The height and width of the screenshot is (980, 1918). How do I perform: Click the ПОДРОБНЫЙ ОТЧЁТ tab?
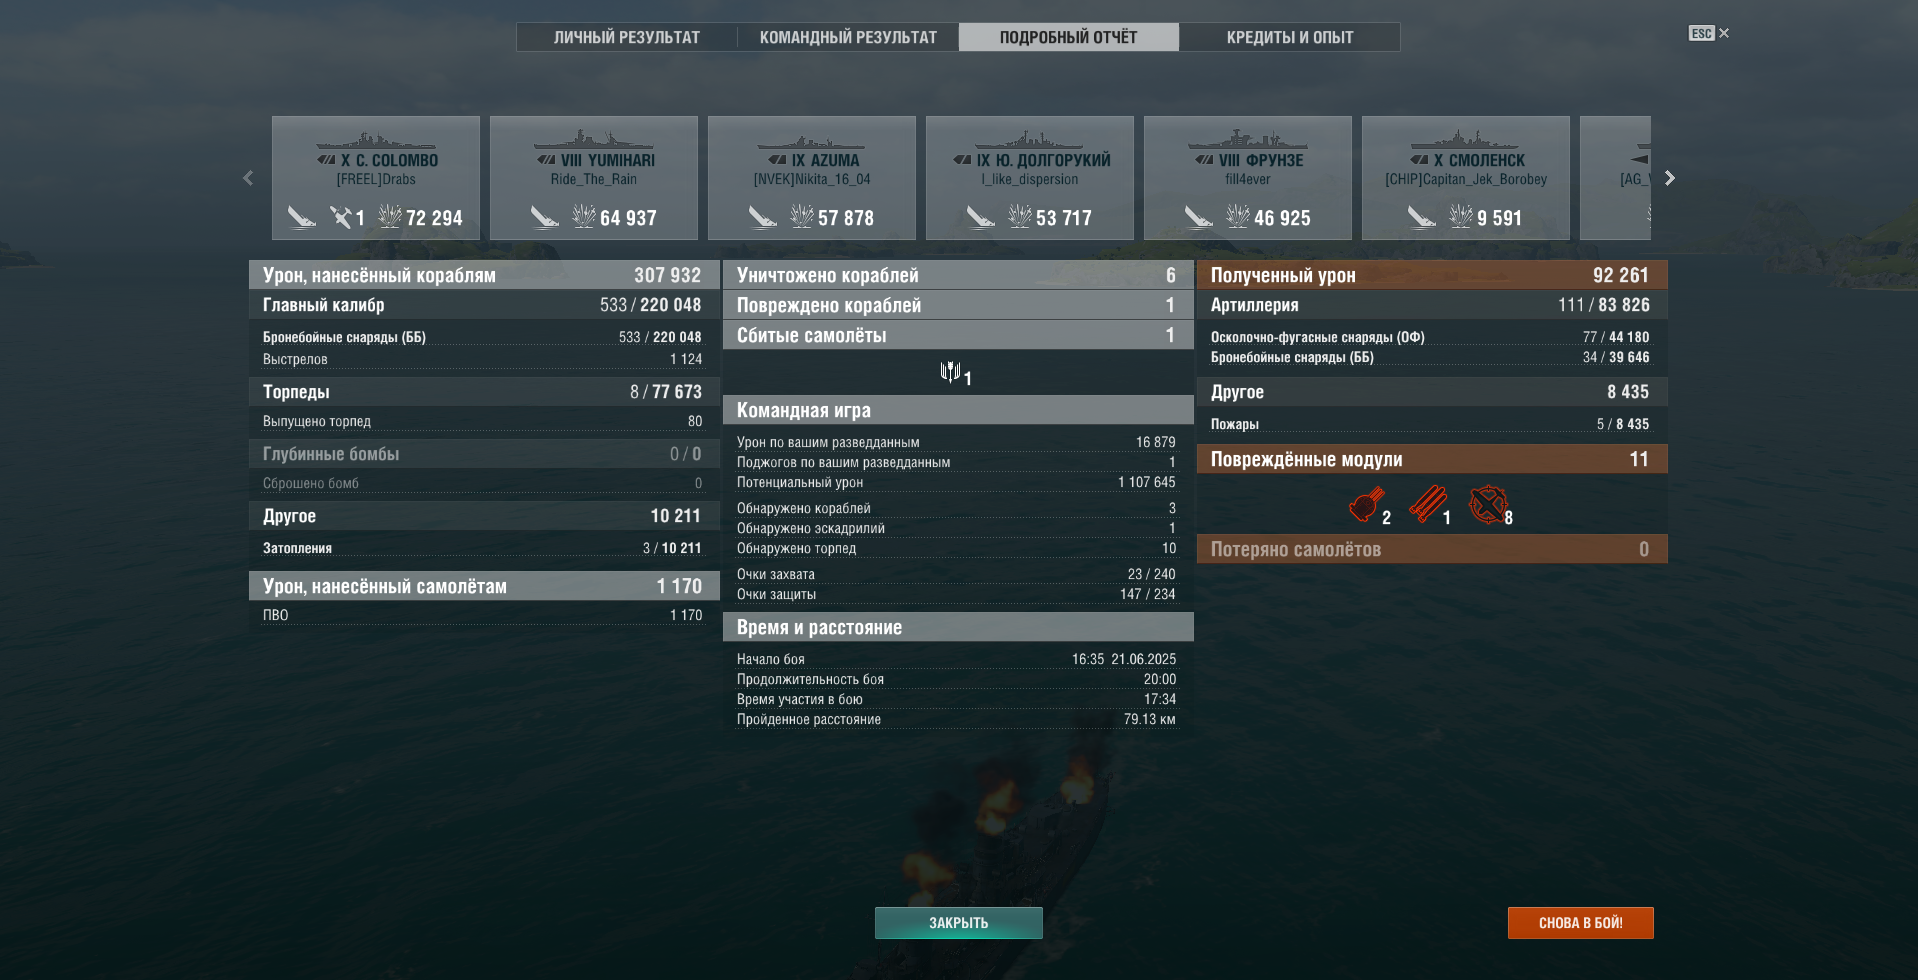coord(1069,37)
